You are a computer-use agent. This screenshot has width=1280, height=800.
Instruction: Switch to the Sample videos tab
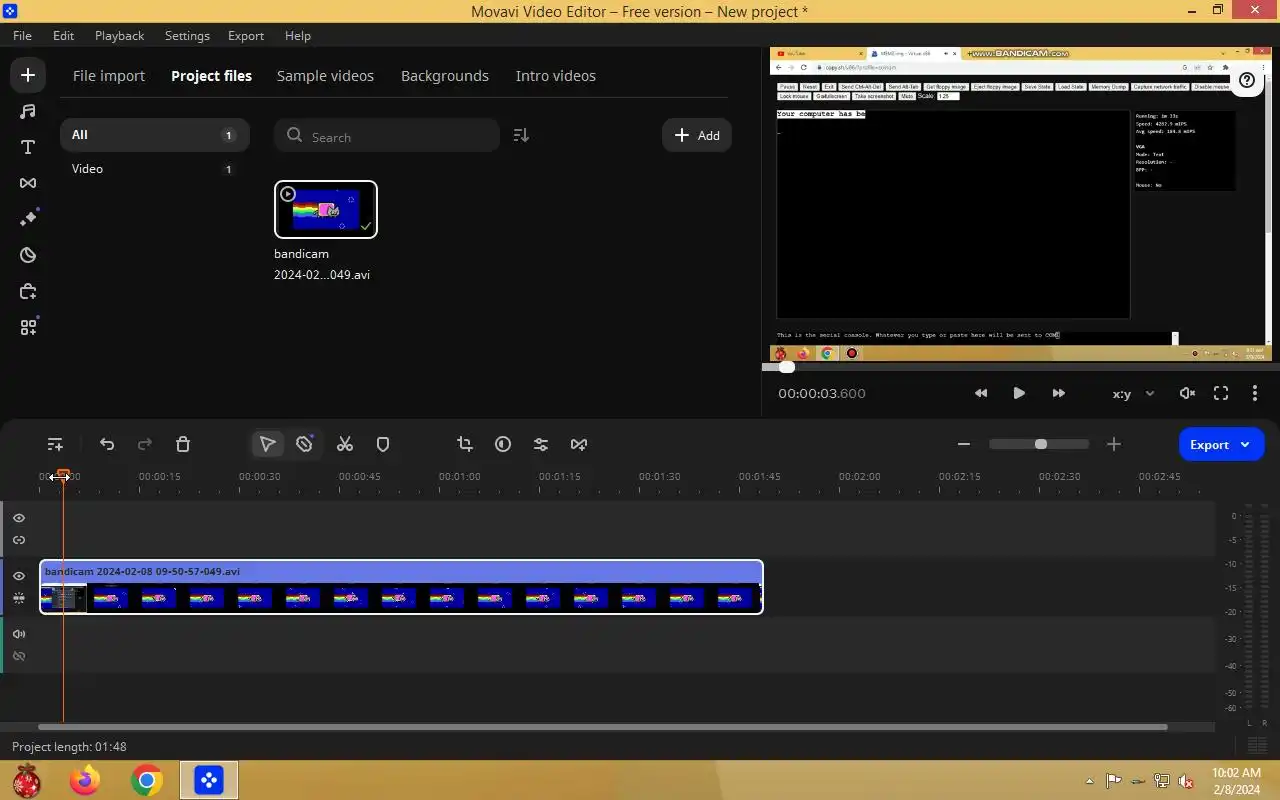coord(325,76)
